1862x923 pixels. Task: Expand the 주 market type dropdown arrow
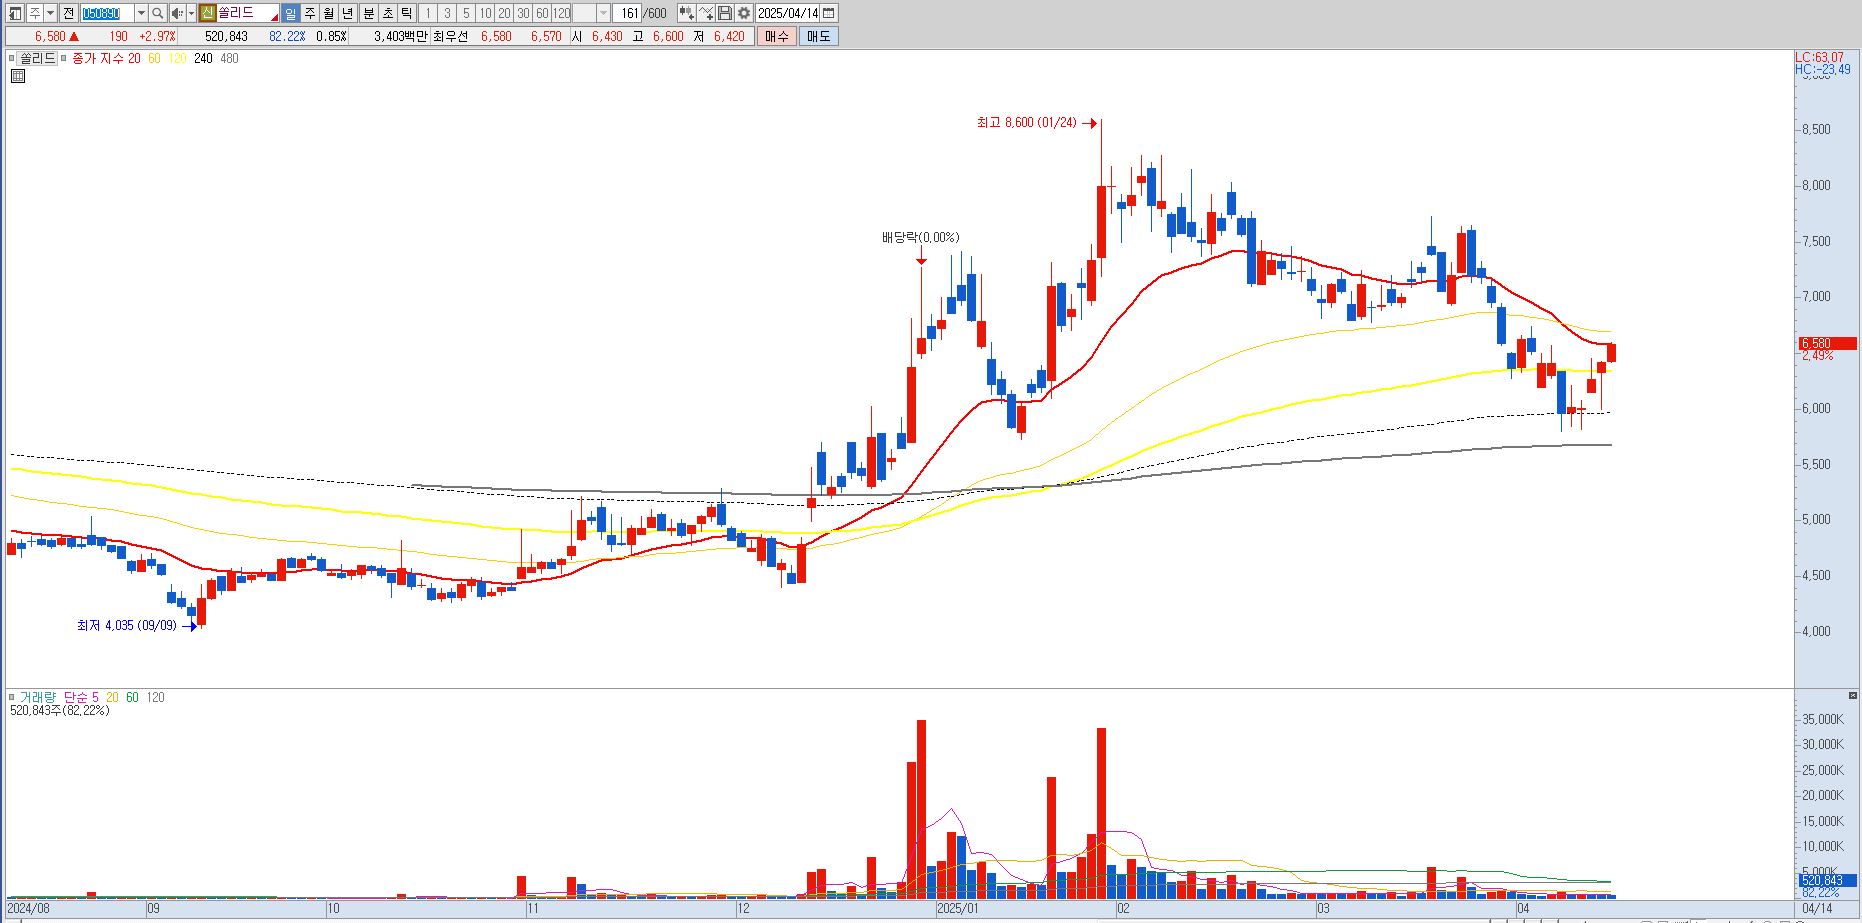pos(51,13)
